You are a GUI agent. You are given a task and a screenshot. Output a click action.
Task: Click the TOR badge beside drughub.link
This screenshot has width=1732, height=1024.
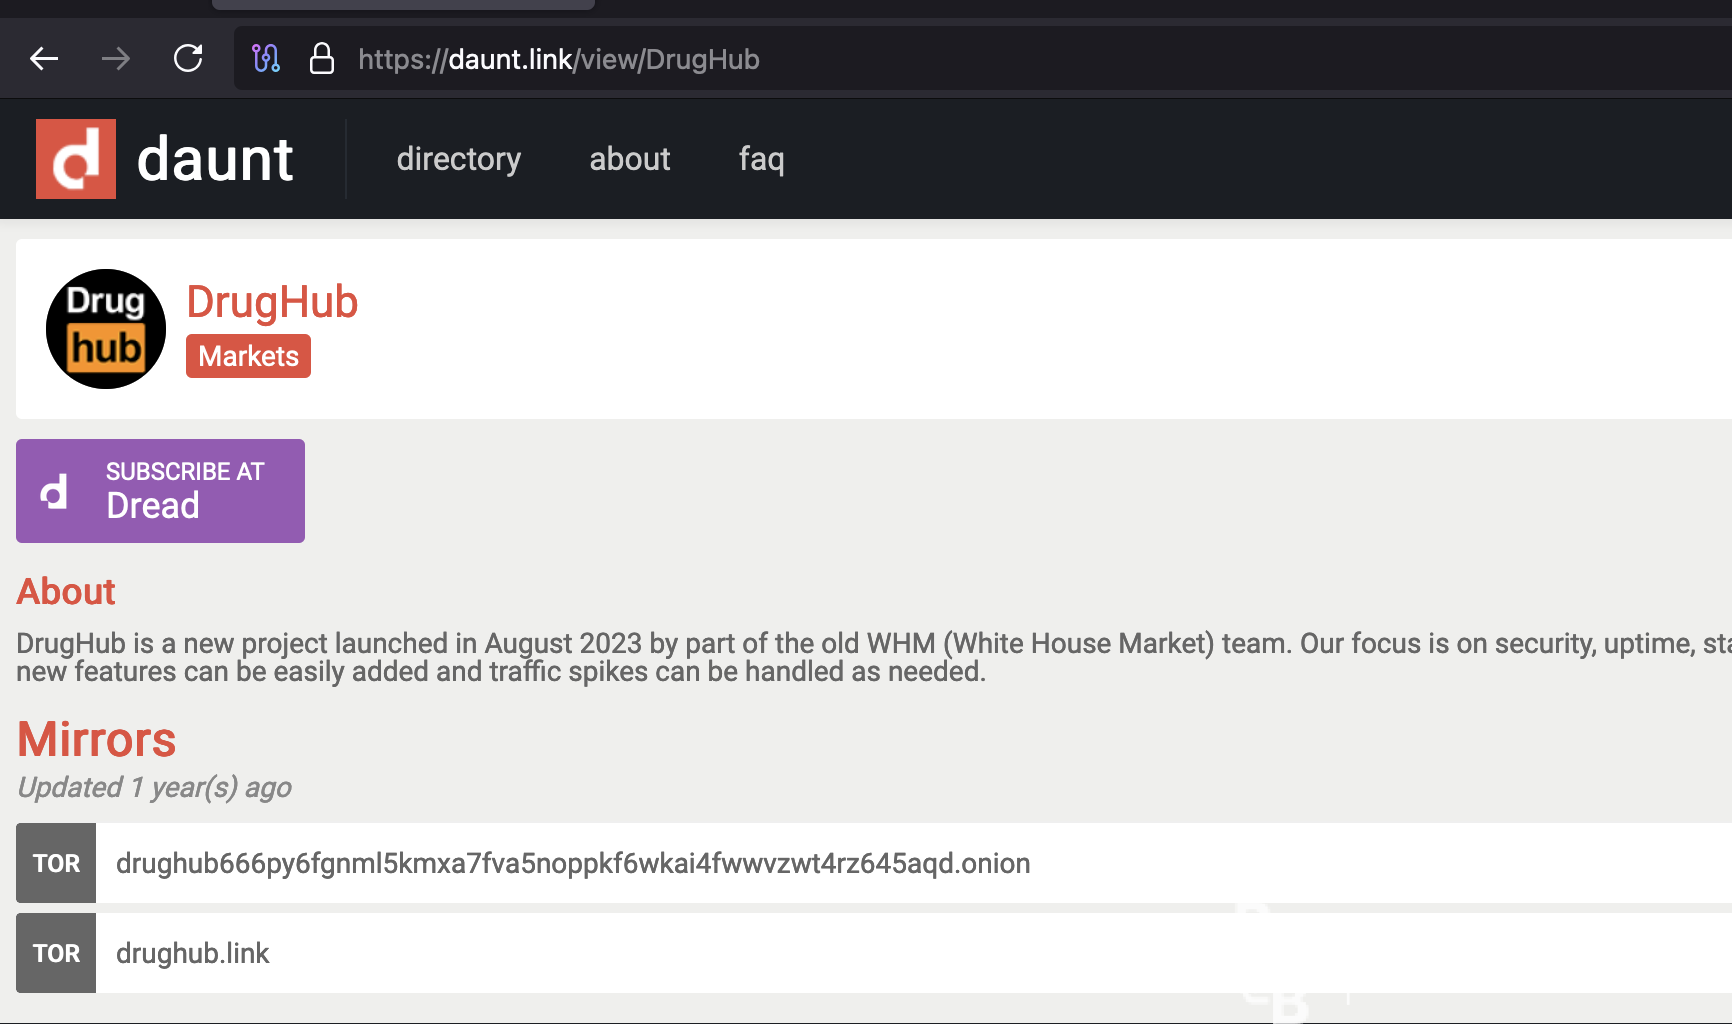pyautogui.click(x=56, y=953)
